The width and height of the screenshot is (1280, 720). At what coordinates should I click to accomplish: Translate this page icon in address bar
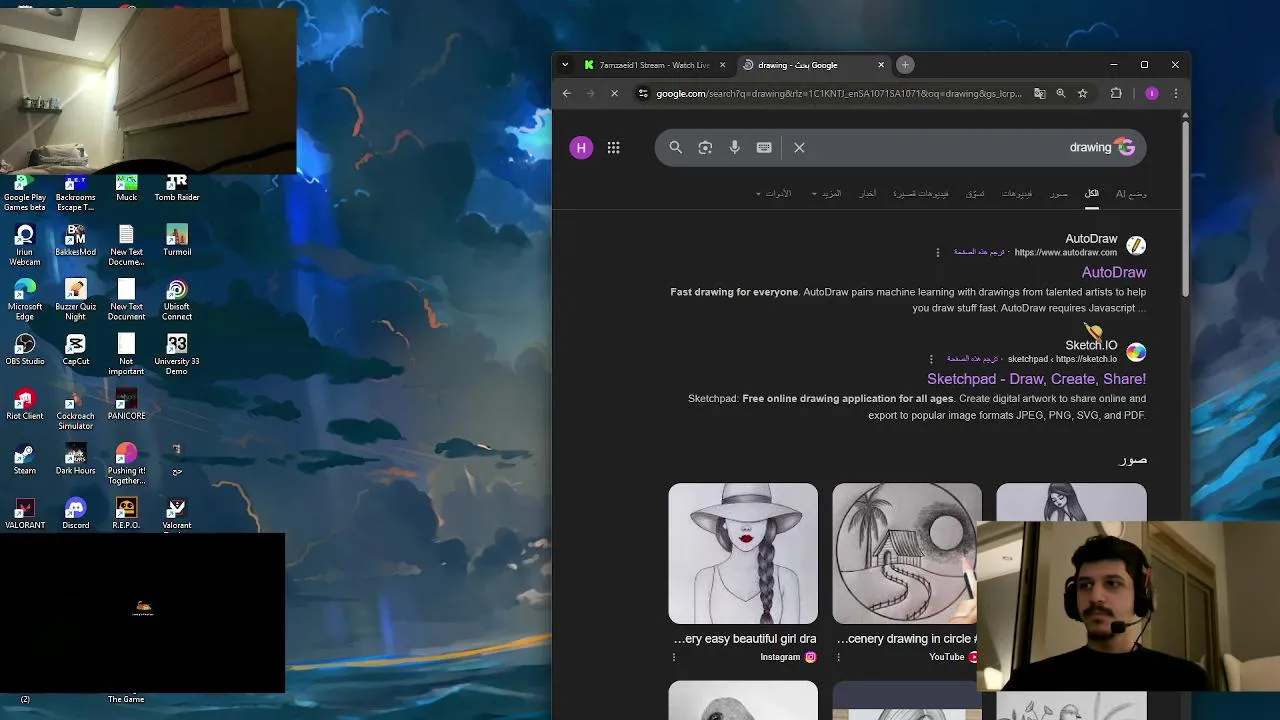[x=1040, y=93]
